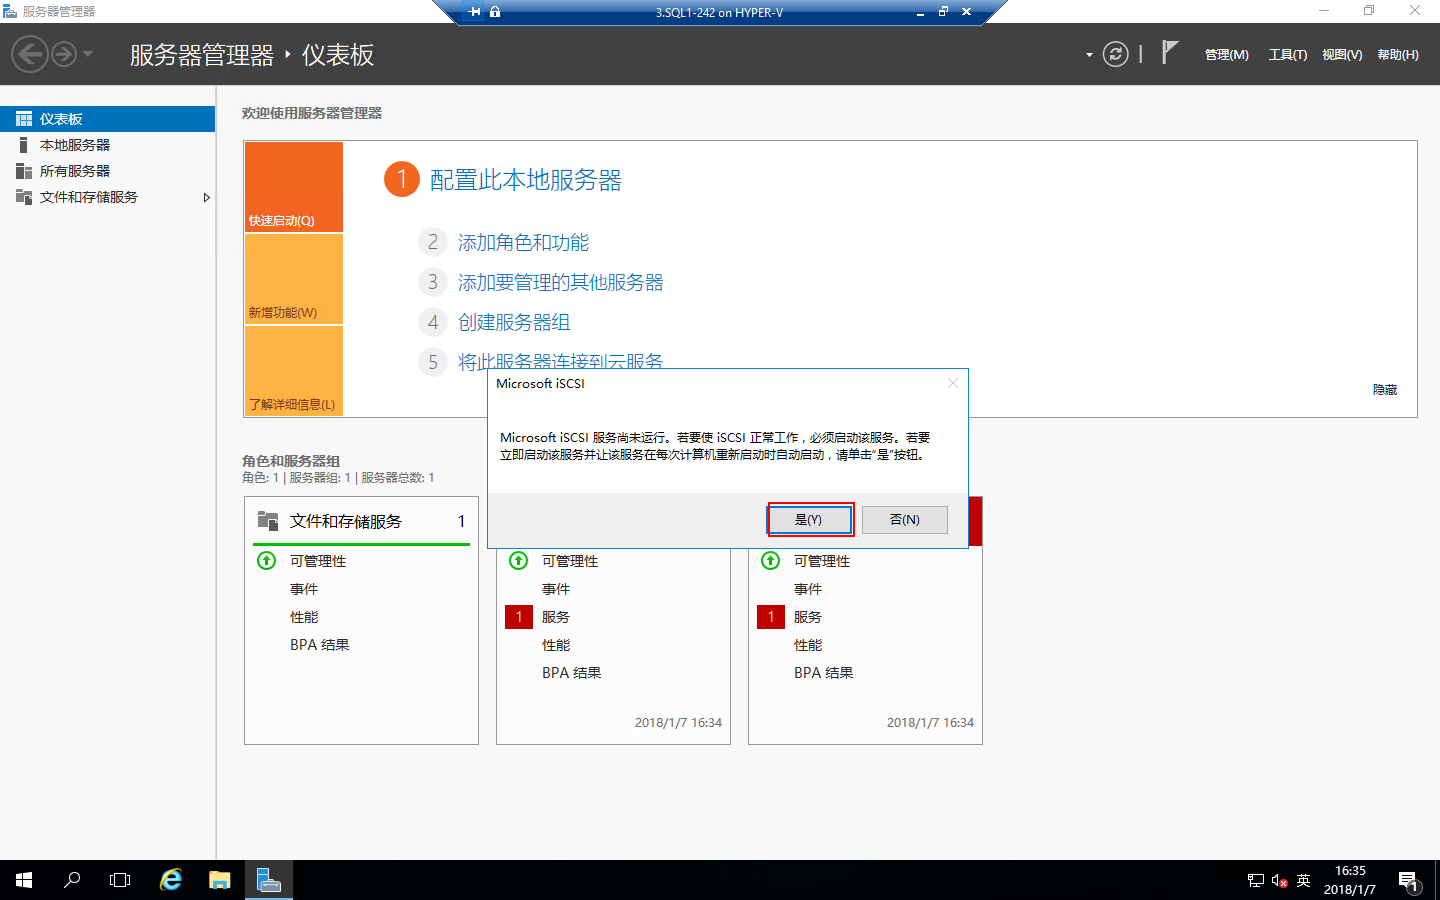Open the 添加要管理的其他服务器 link
This screenshot has width=1440, height=900.
coord(561,283)
